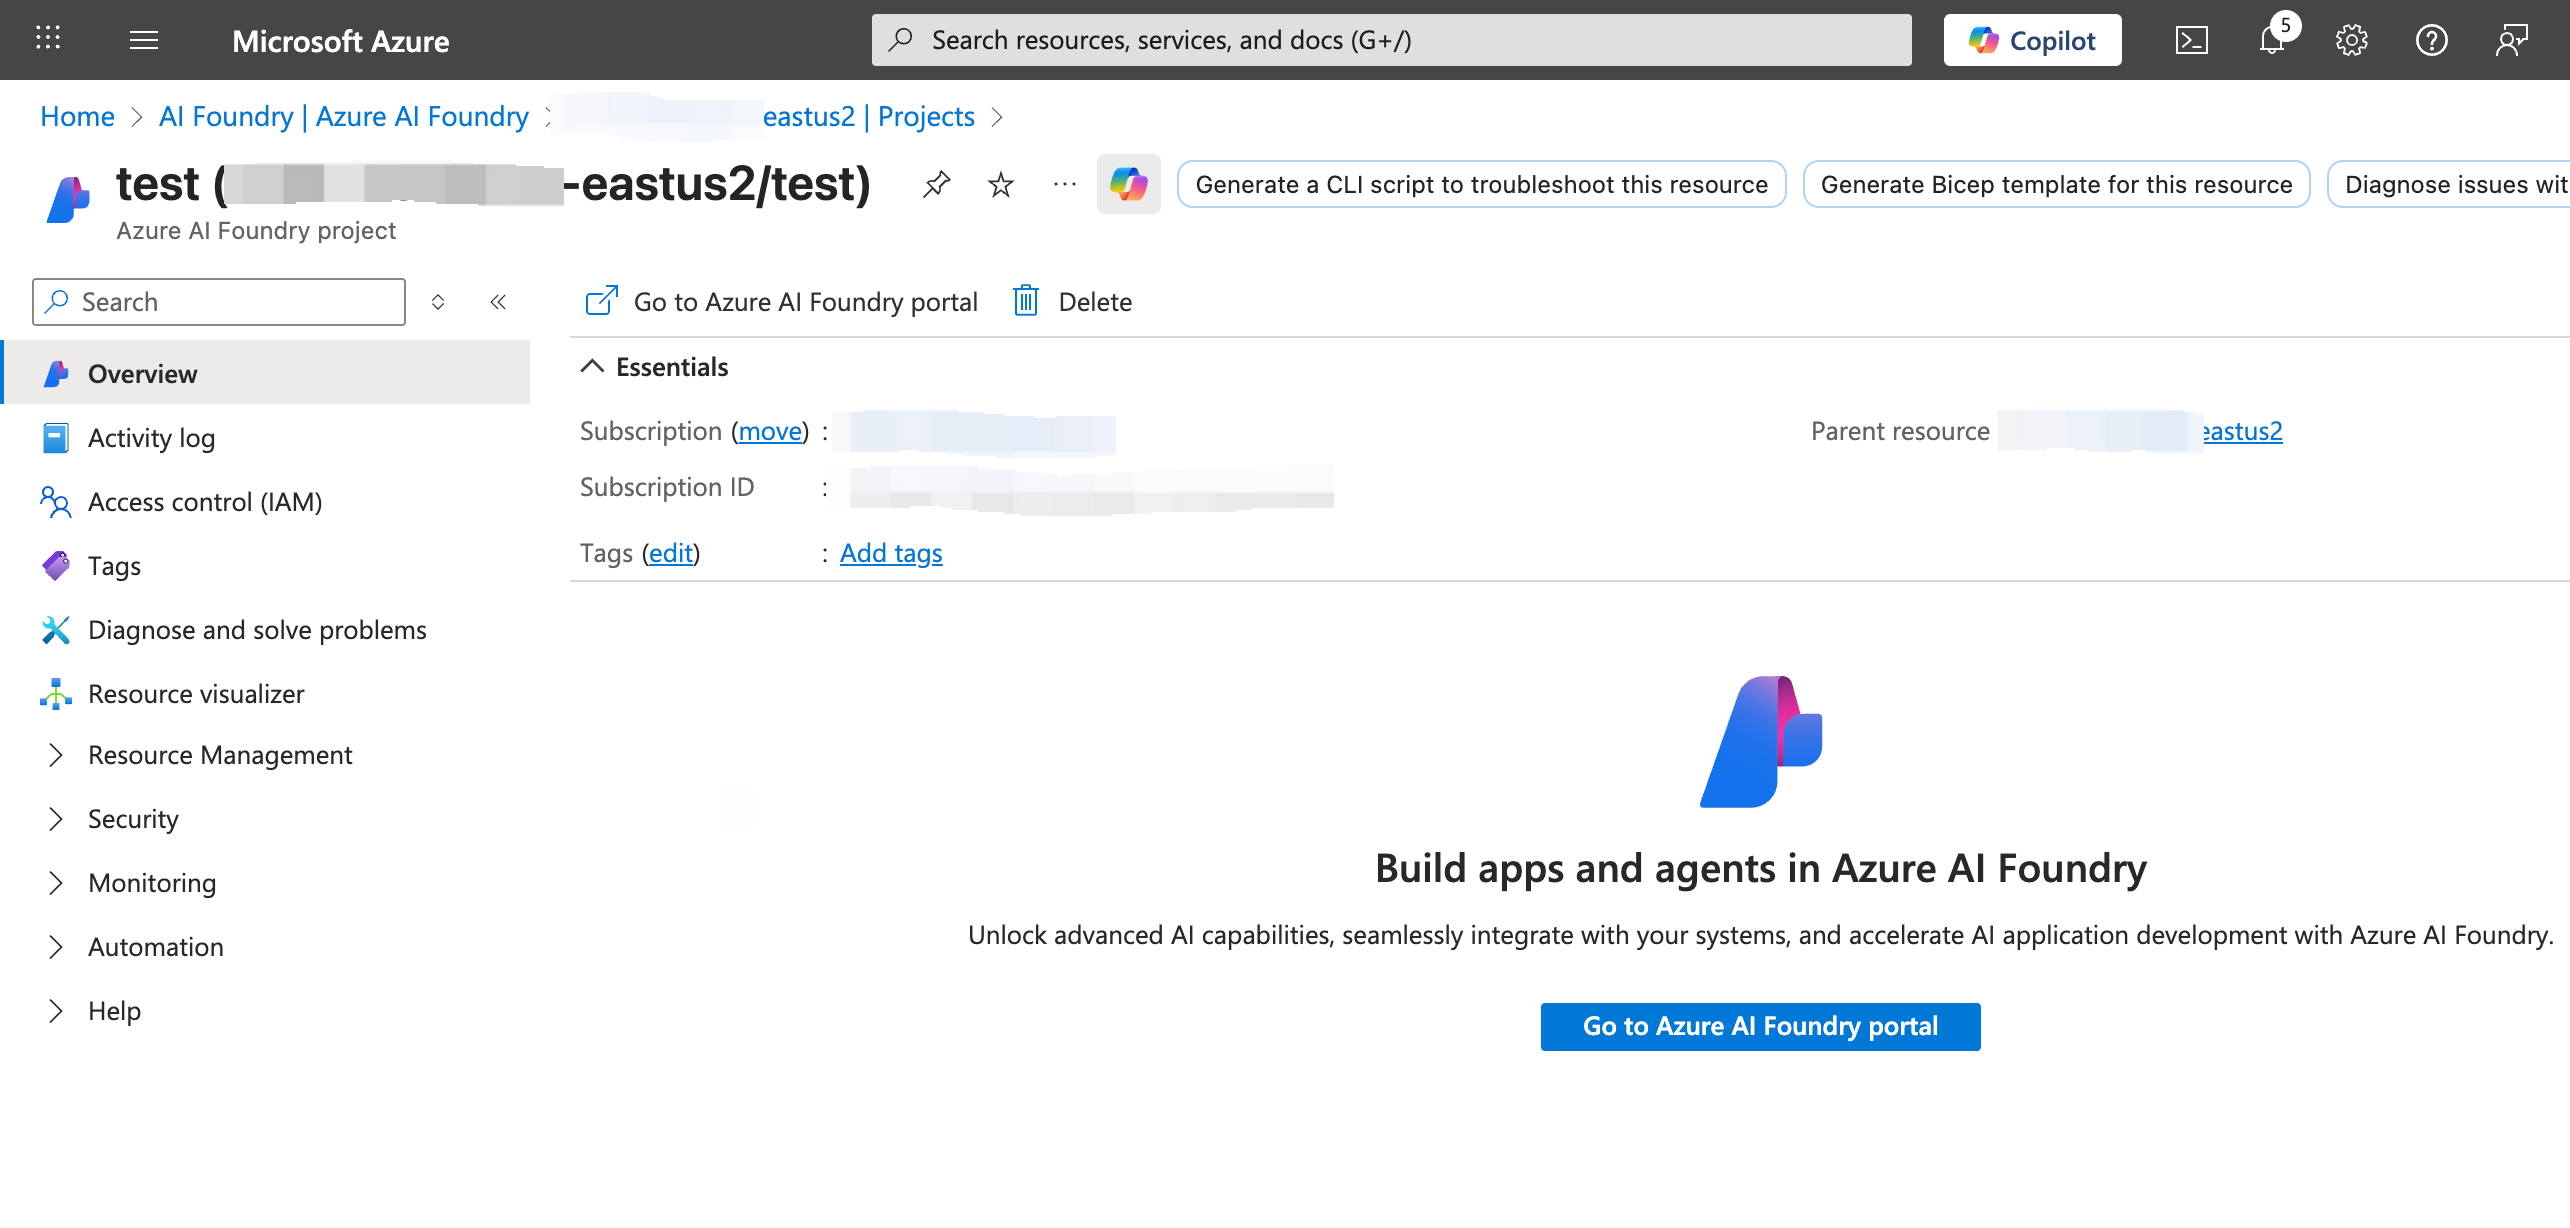Open the portal hamburger menu
The width and height of the screenshot is (2570, 1228).
[x=143, y=40]
